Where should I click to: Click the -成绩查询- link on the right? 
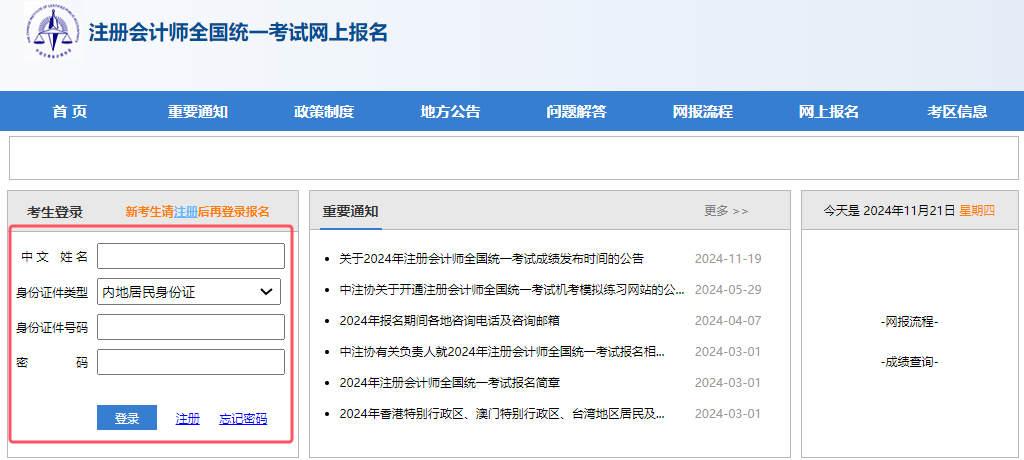[x=909, y=362]
